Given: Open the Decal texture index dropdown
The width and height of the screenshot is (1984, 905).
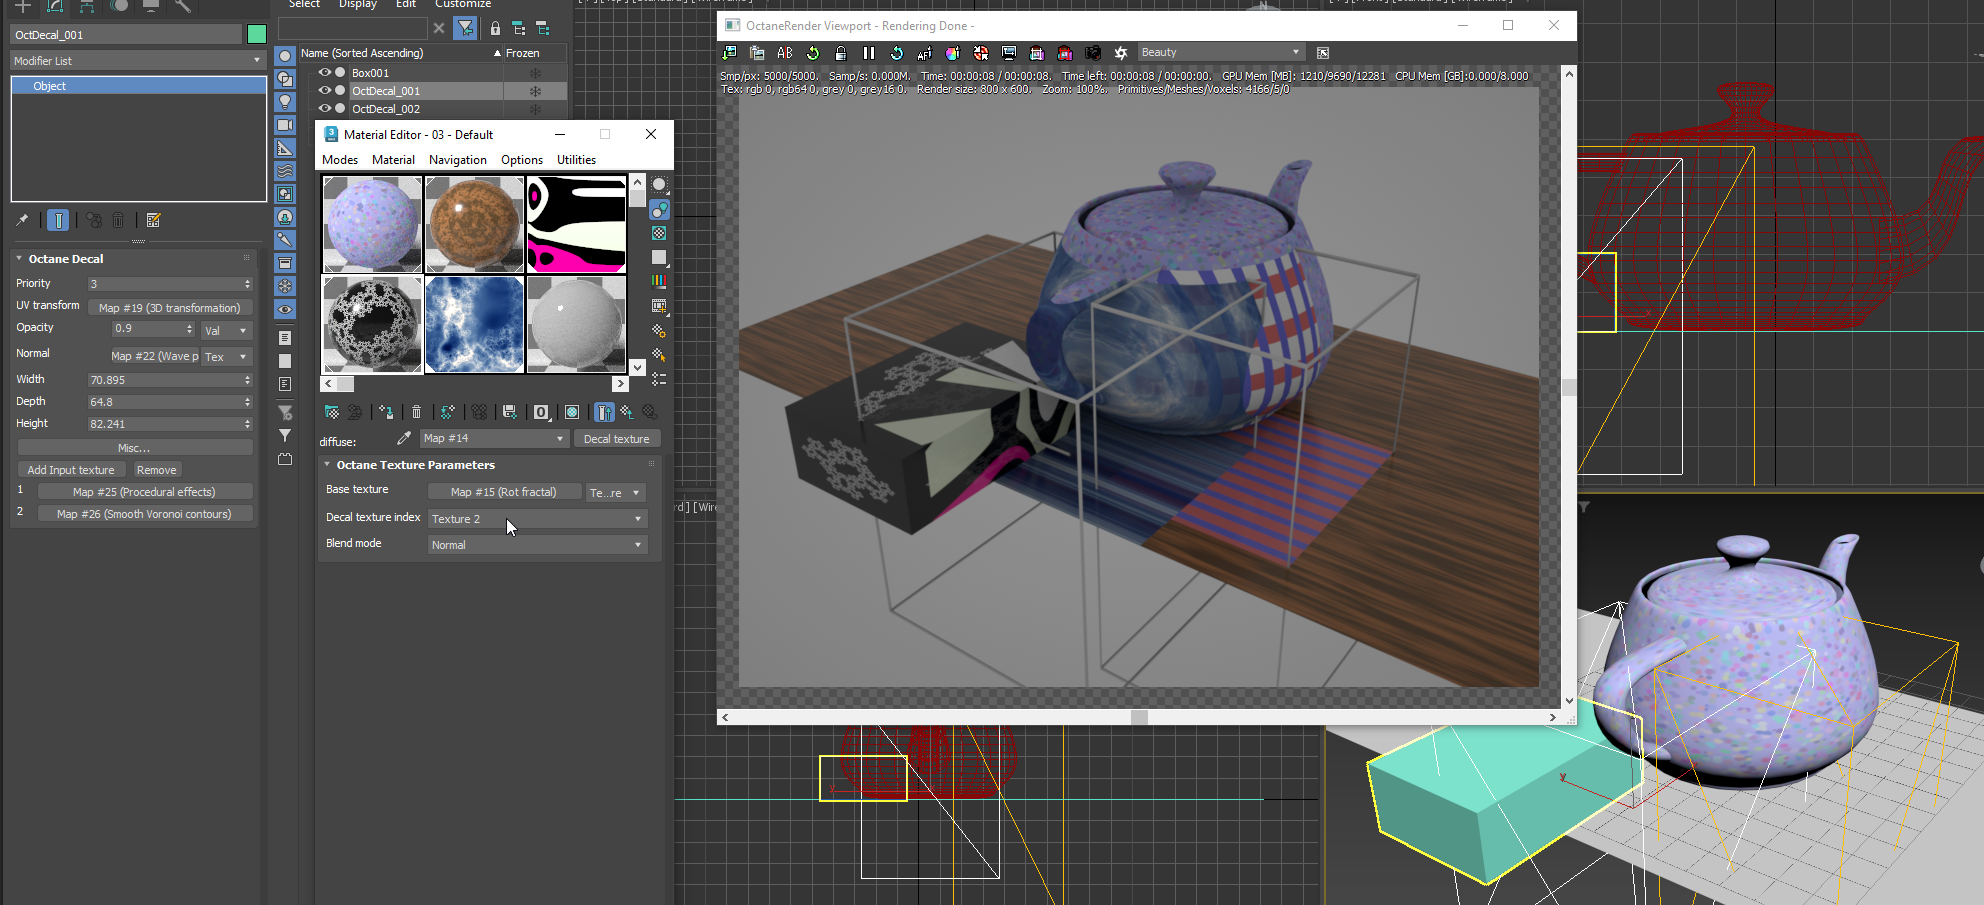Looking at the screenshot, I should (537, 519).
